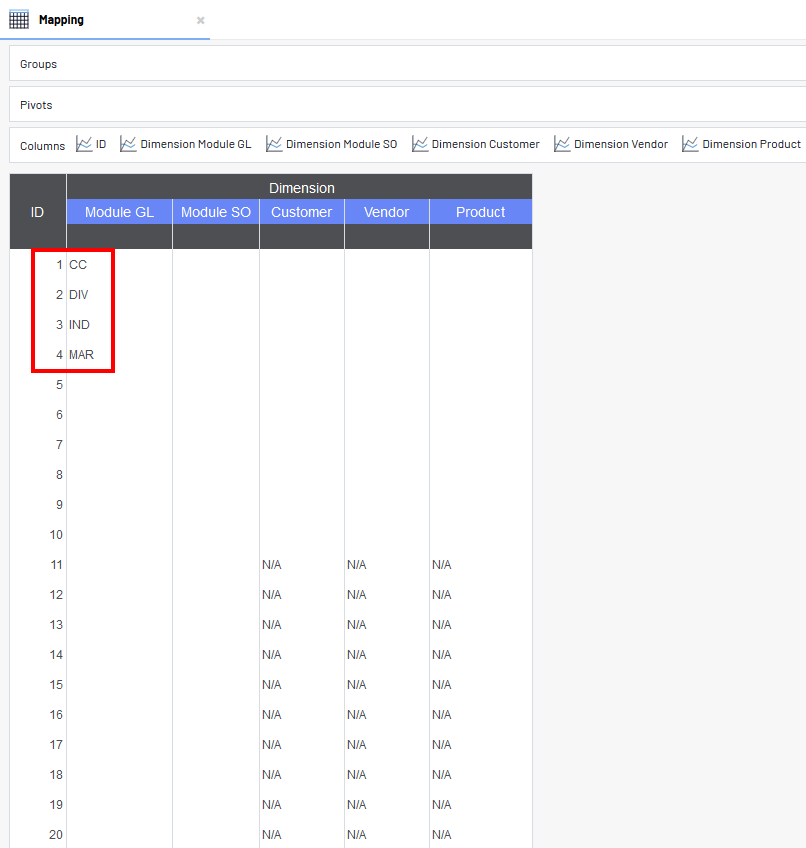Click the Customer column header

click(x=302, y=212)
